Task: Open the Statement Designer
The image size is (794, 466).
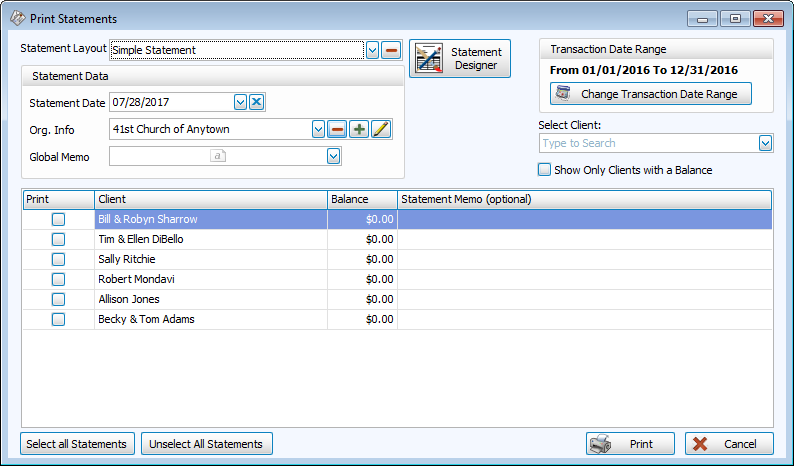Action: tap(460, 59)
